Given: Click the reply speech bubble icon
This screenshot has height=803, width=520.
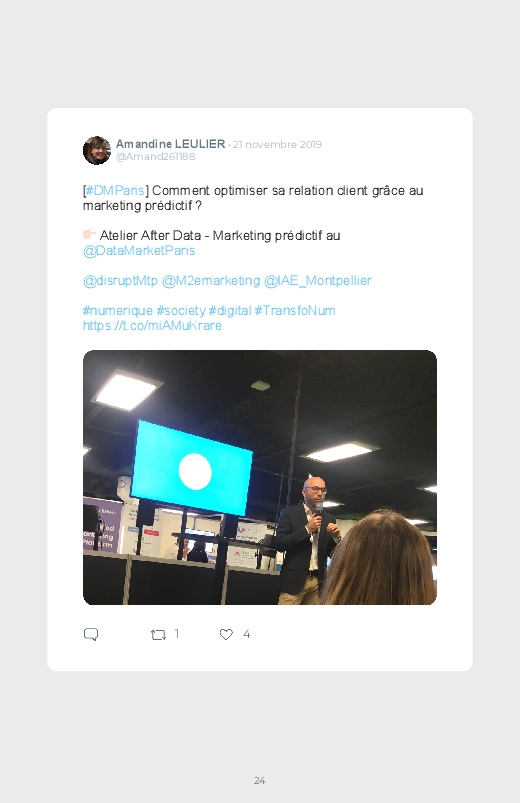Looking at the screenshot, I should [x=91, y=635].
